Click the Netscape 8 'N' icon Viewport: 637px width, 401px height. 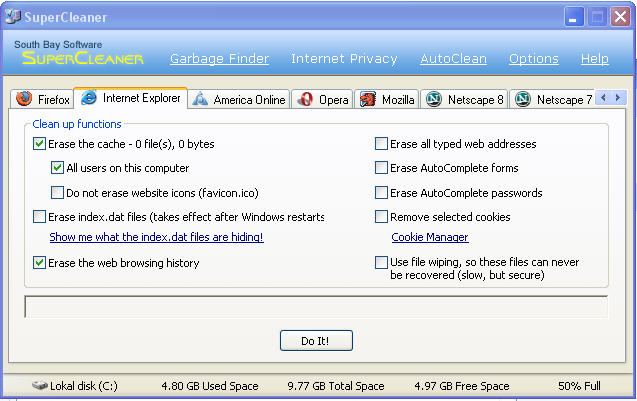pos(433,99)
